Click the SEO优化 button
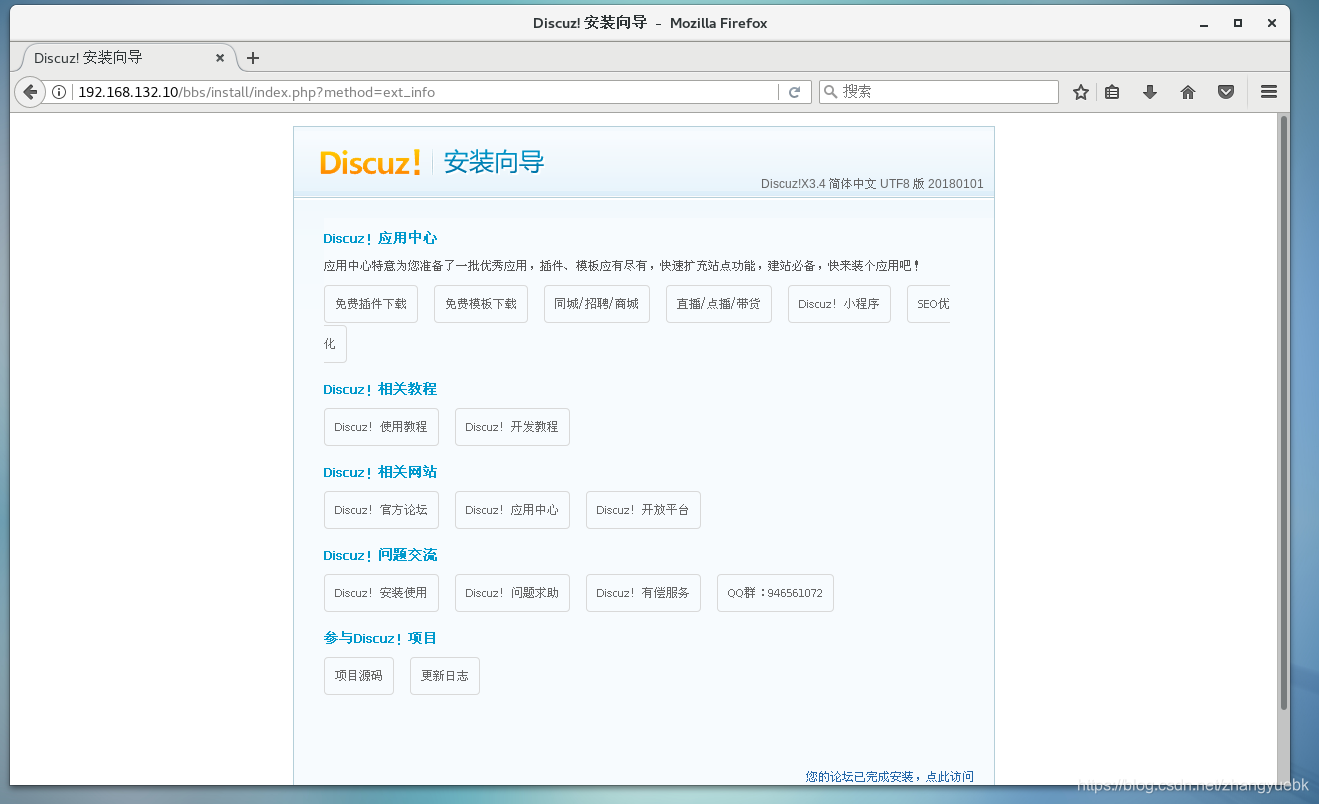The height and width of the screenshot is (804, 1319). [x=928, y=304]
